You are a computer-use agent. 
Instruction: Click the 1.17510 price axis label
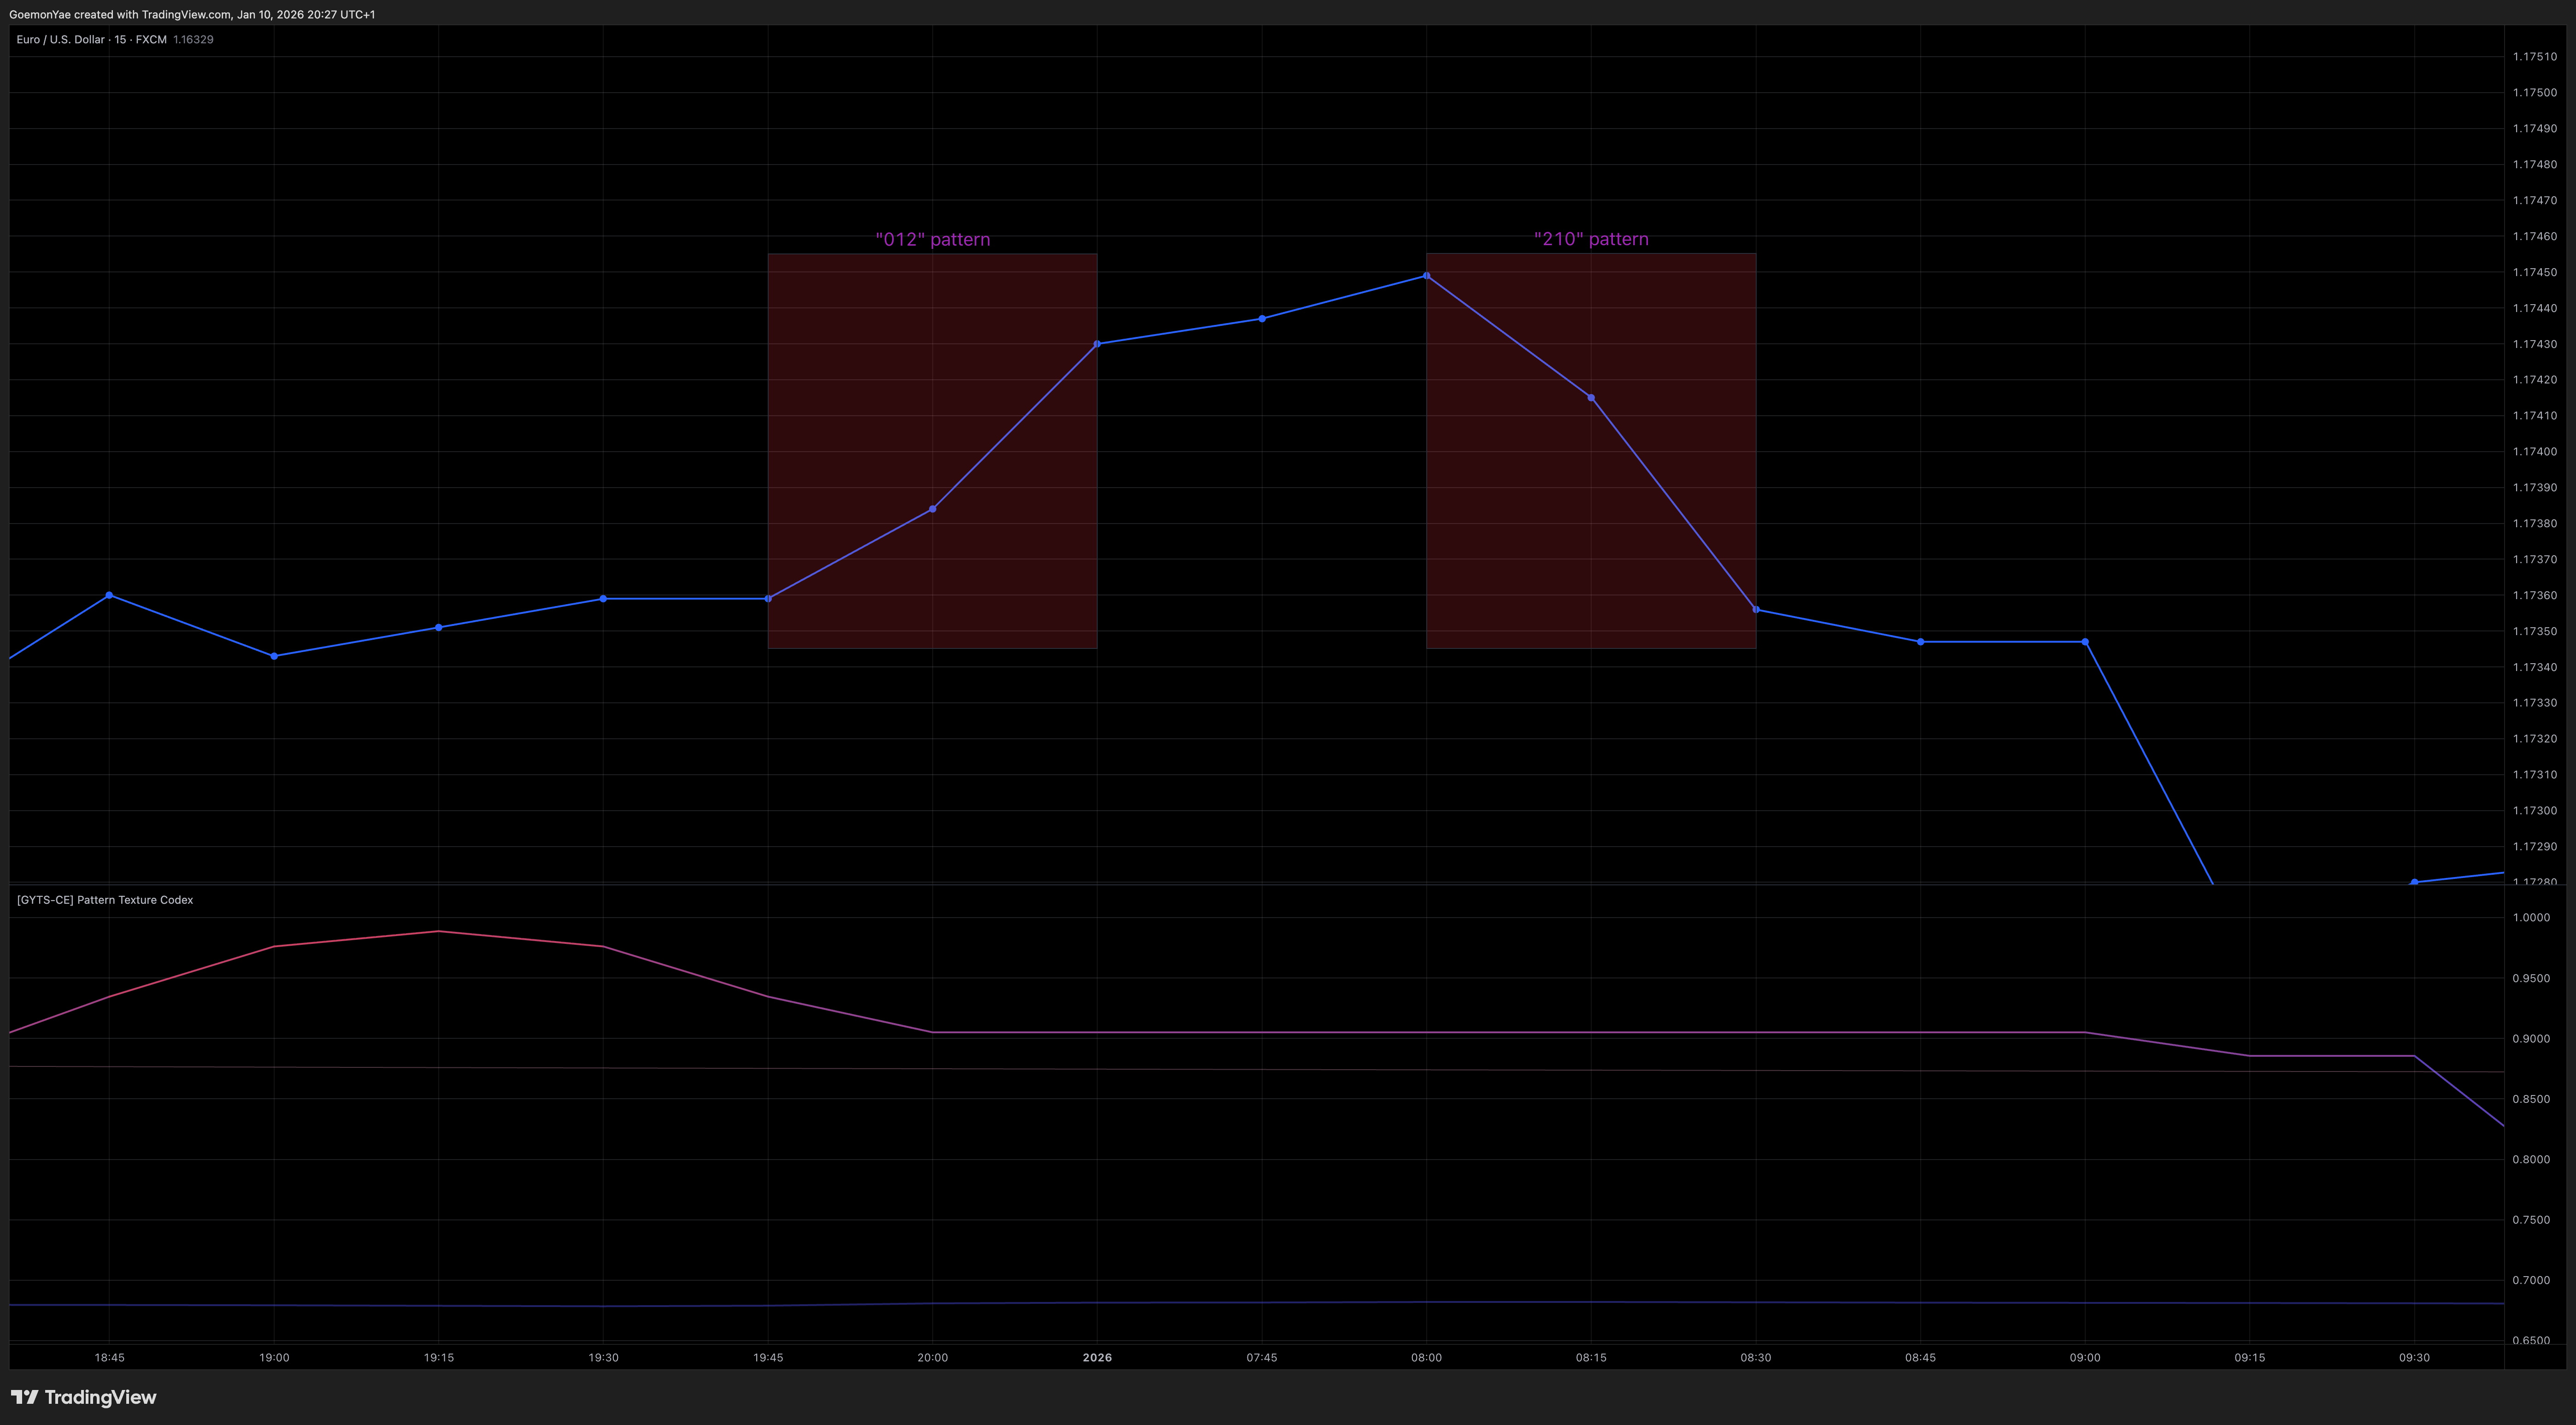(x=2534, y=57)
